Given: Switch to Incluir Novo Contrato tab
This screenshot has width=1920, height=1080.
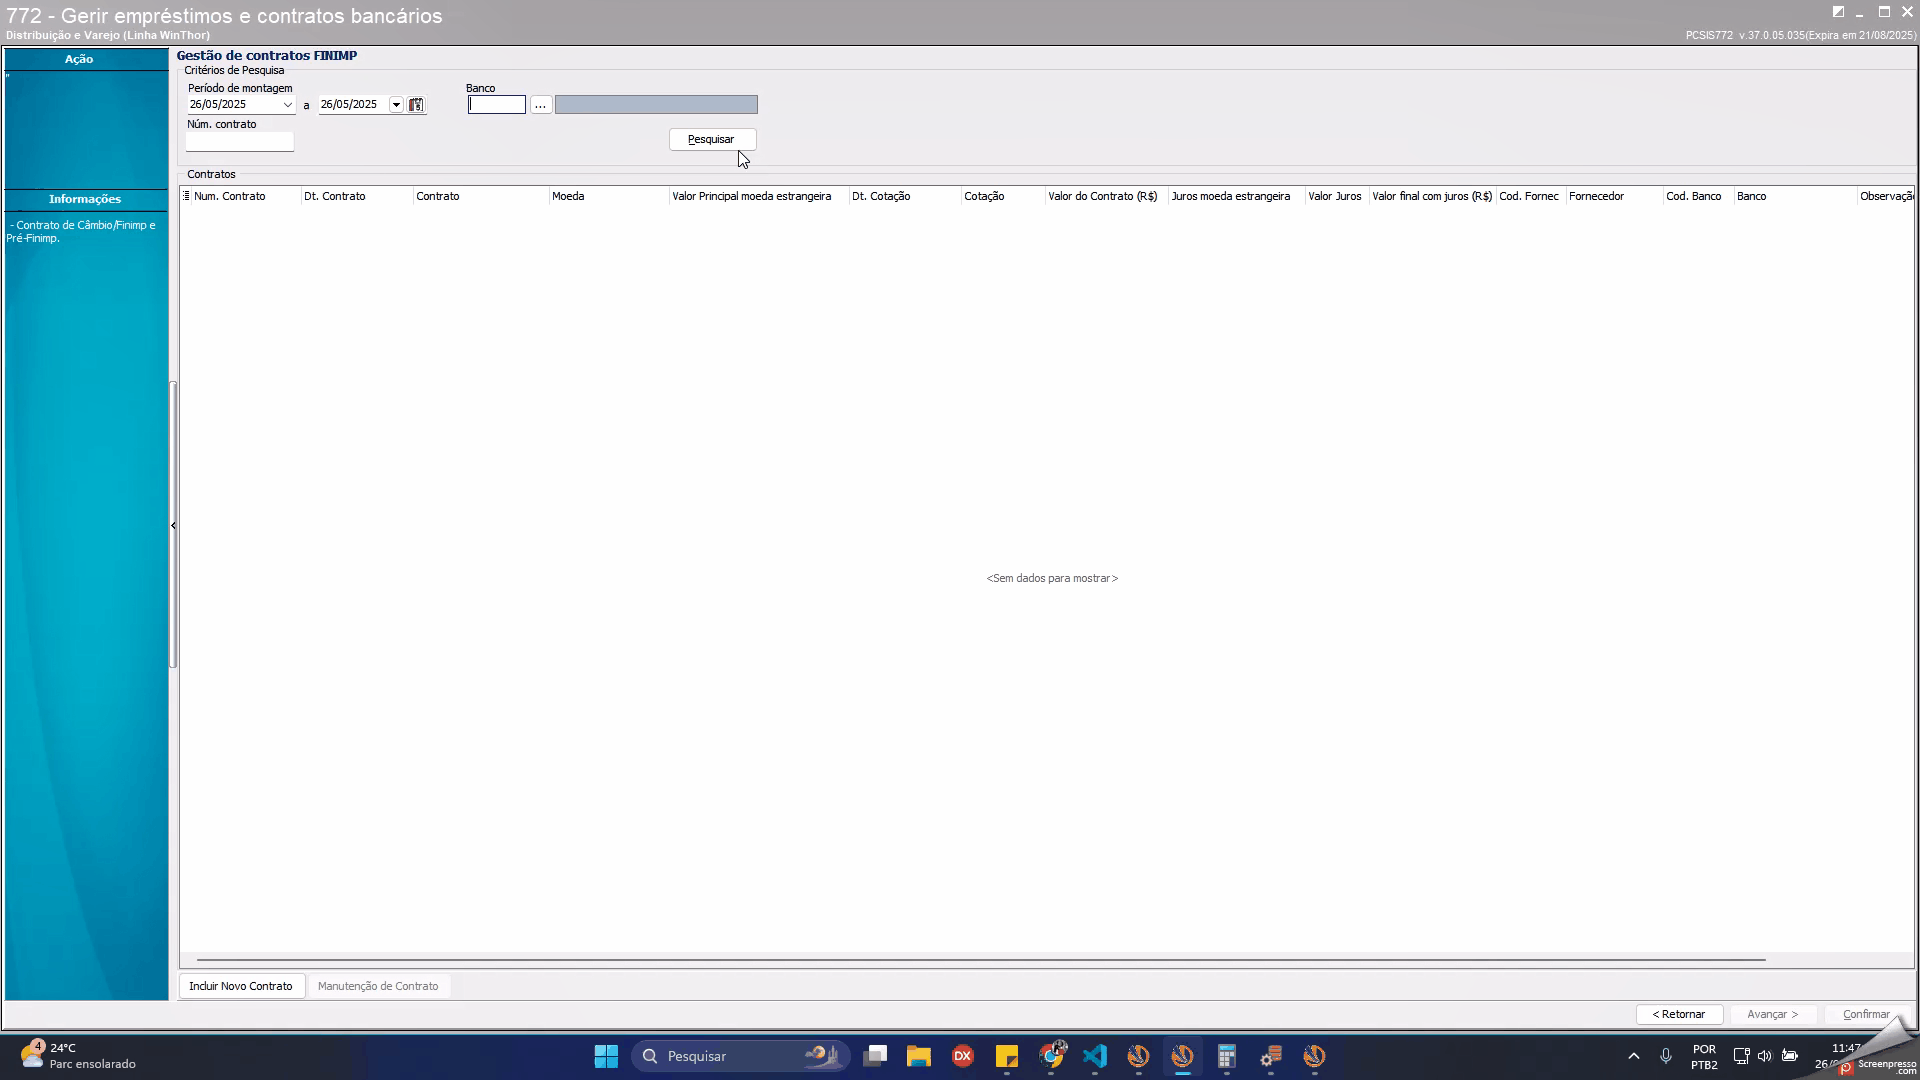Looking at the screenshot, I should click(241, 986).
